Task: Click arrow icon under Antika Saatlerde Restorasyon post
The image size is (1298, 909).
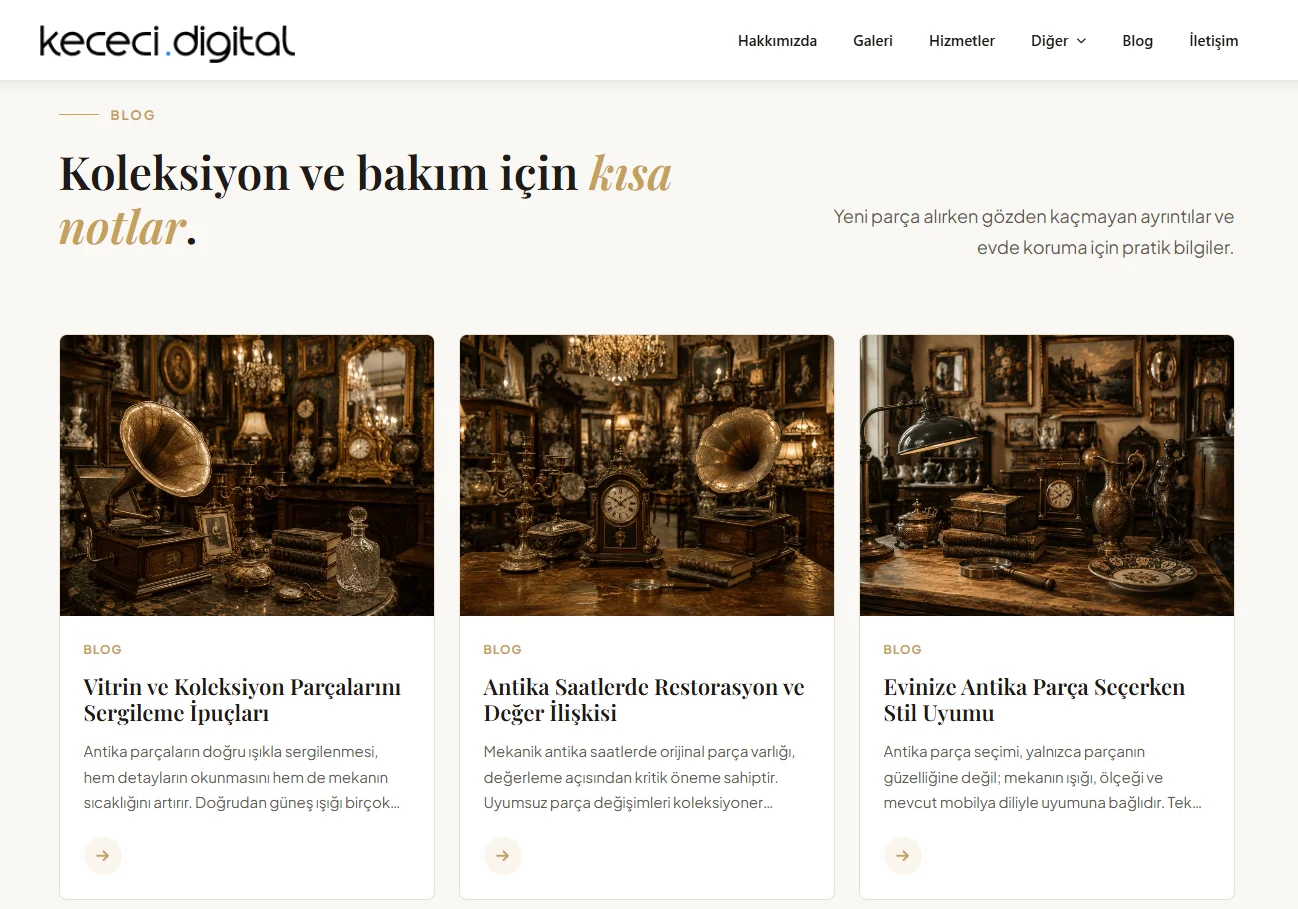Action: coord(503,856)
